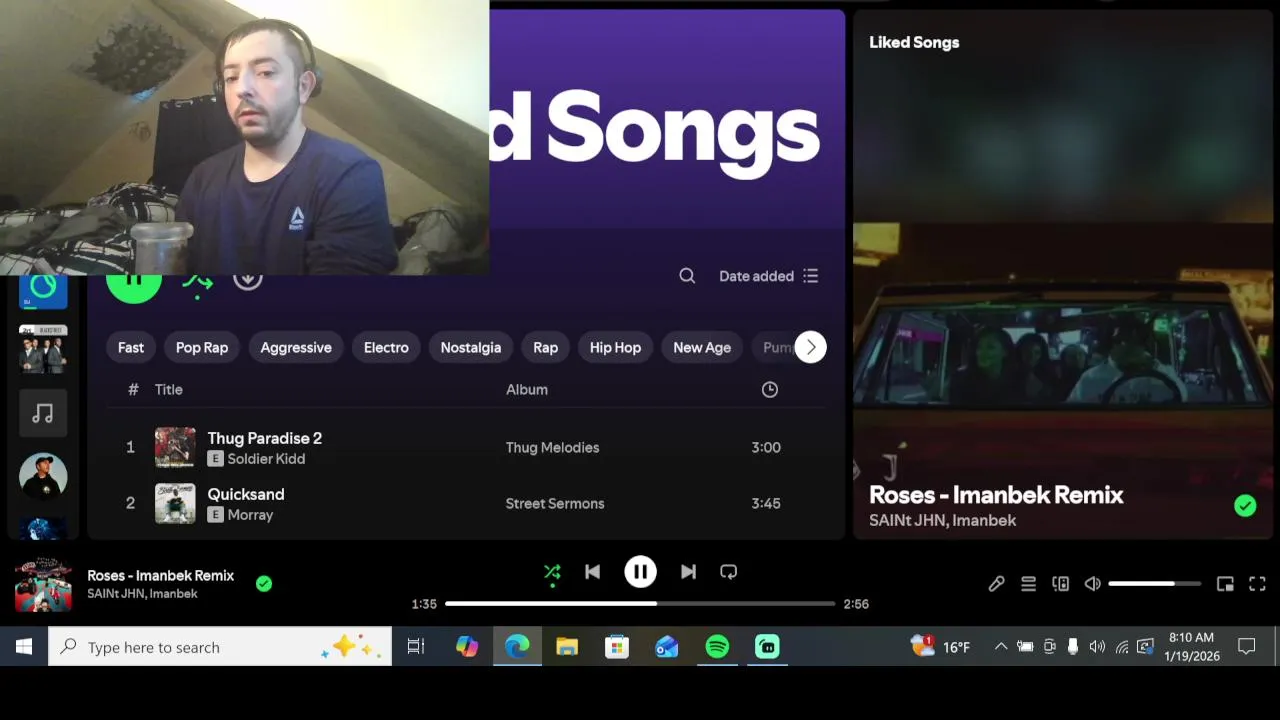Filter songs by New Age tag
The image size is (1280, 720).
pos(702,348)
